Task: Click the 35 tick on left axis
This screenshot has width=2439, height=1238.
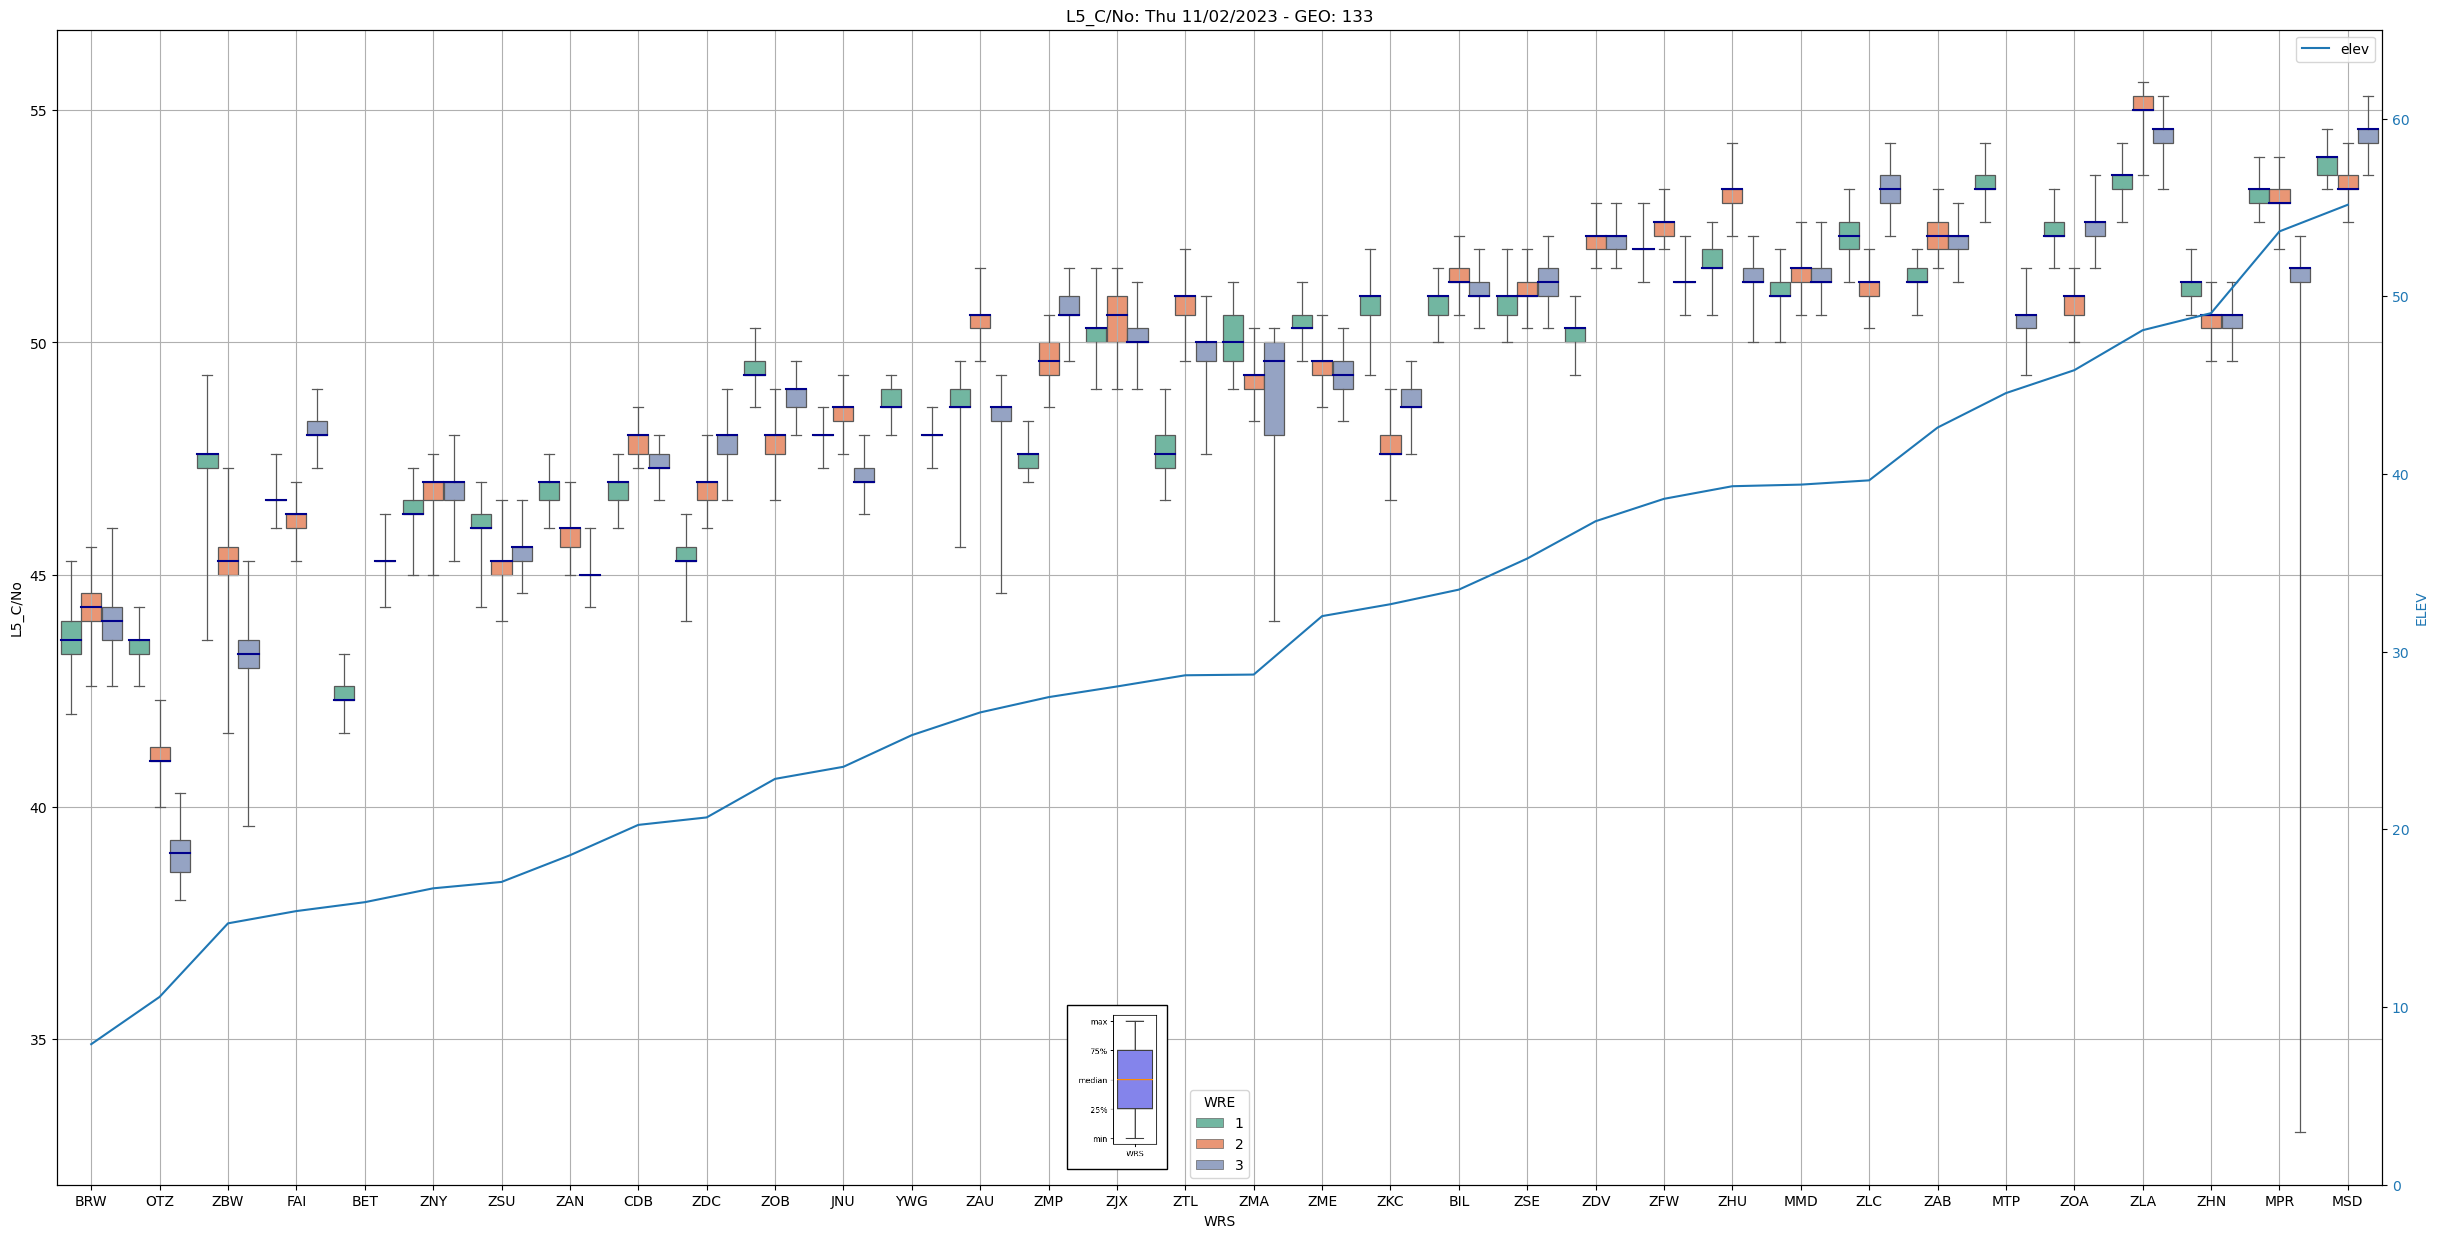Action: (x=39, y=1040)
